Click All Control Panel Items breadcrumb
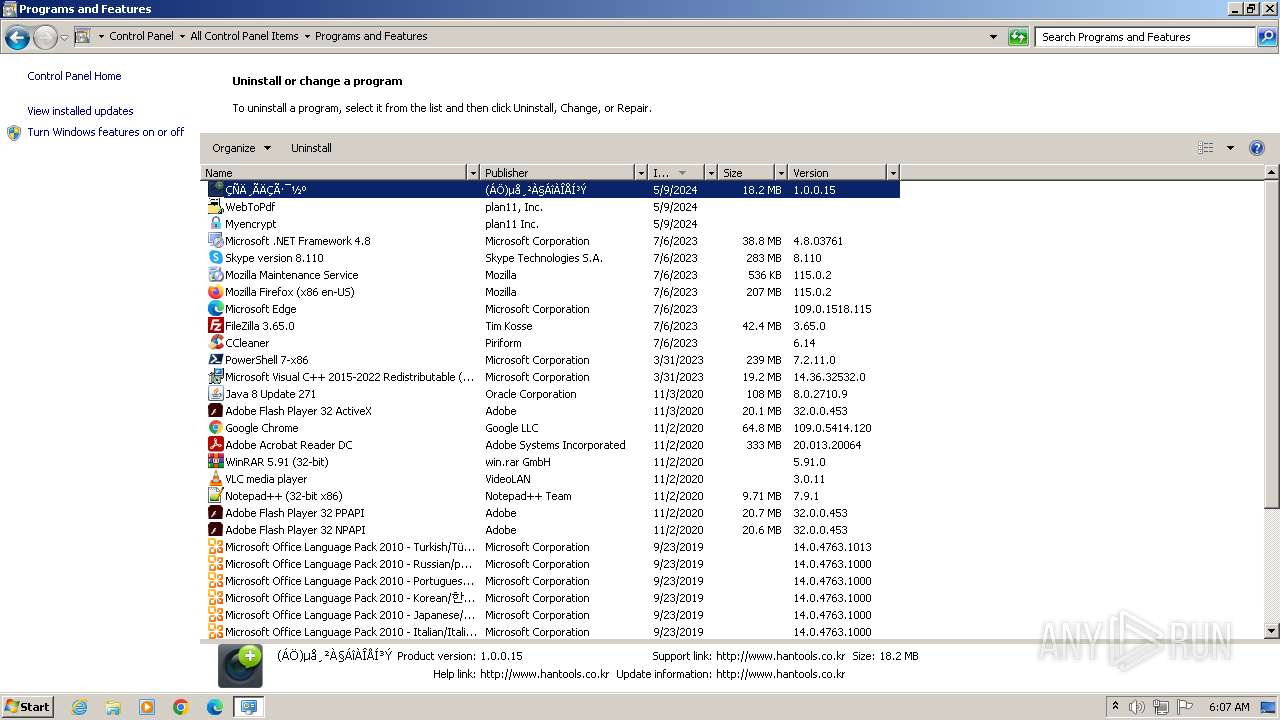 pyautogui.click(x=244, y=36)
